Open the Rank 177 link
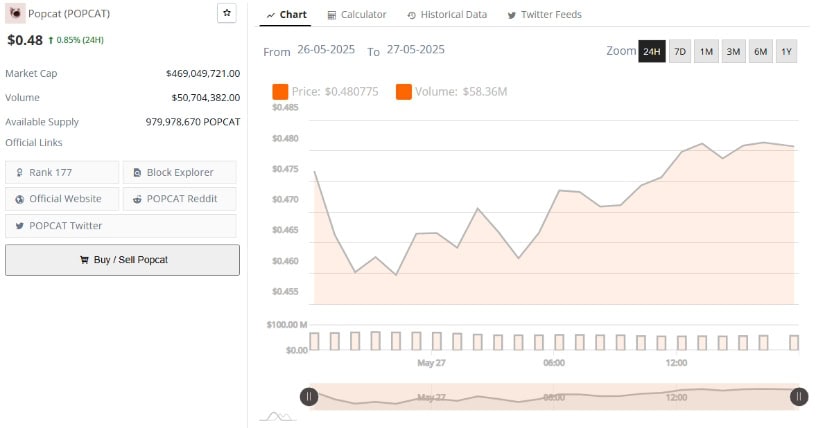The width and height of the screenshot is (825, 428). [x=62, y=173]
